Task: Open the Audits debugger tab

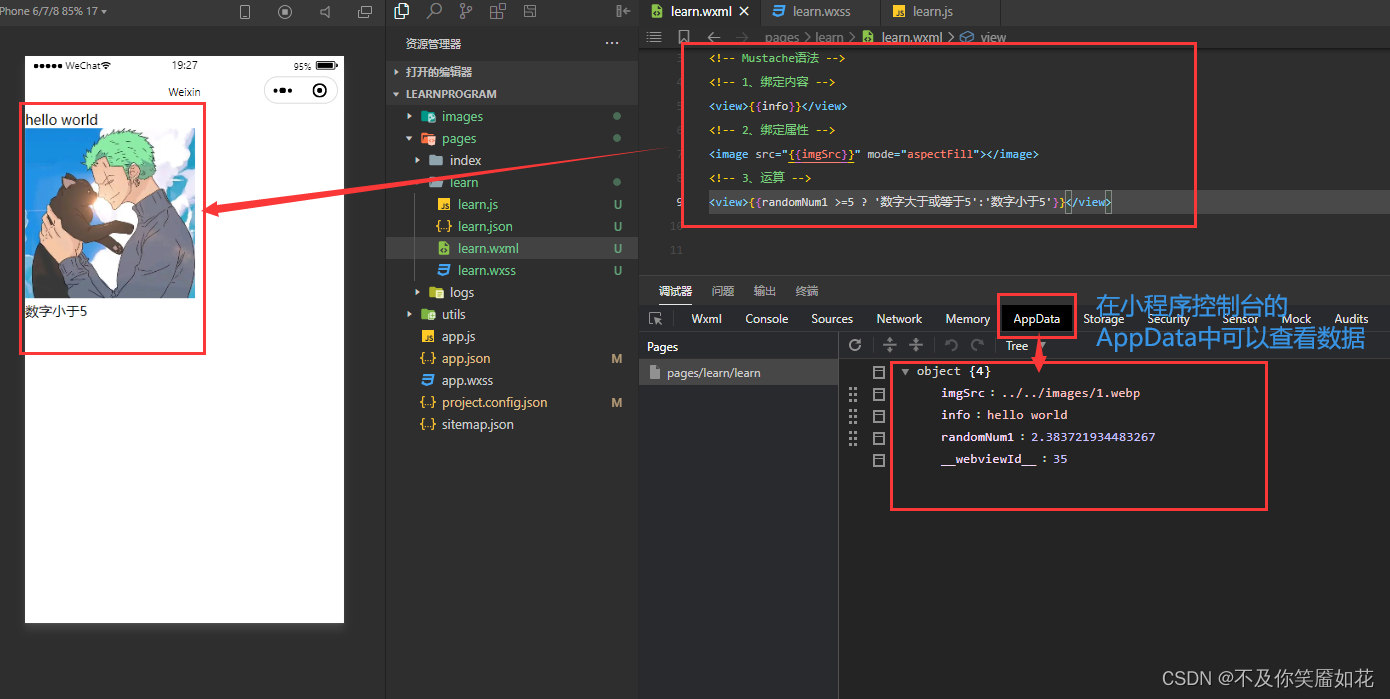Action: (x=1351, y=319)
